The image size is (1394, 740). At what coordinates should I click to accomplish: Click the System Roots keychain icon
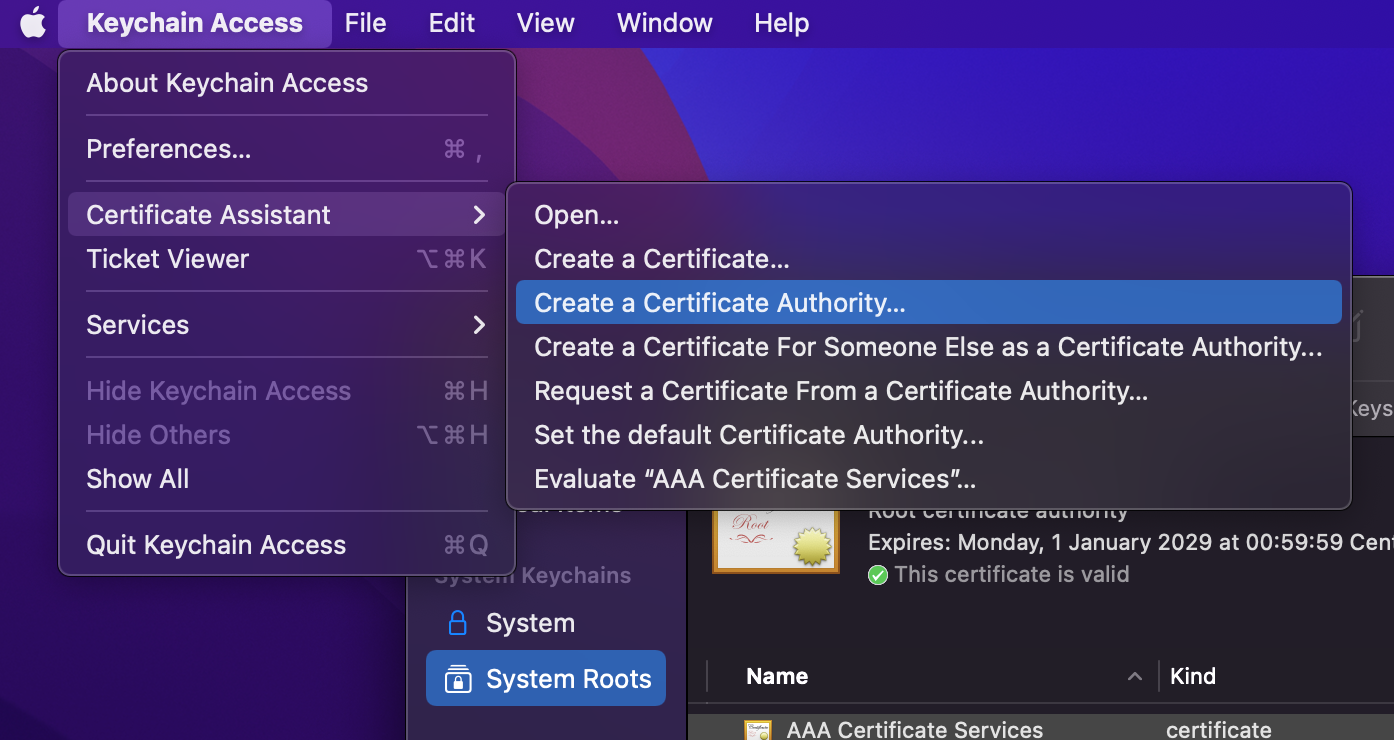[x=458, y=679]
